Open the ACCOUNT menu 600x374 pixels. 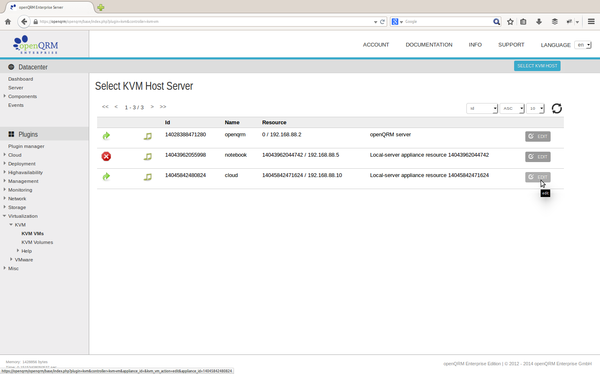click(376, 45)
